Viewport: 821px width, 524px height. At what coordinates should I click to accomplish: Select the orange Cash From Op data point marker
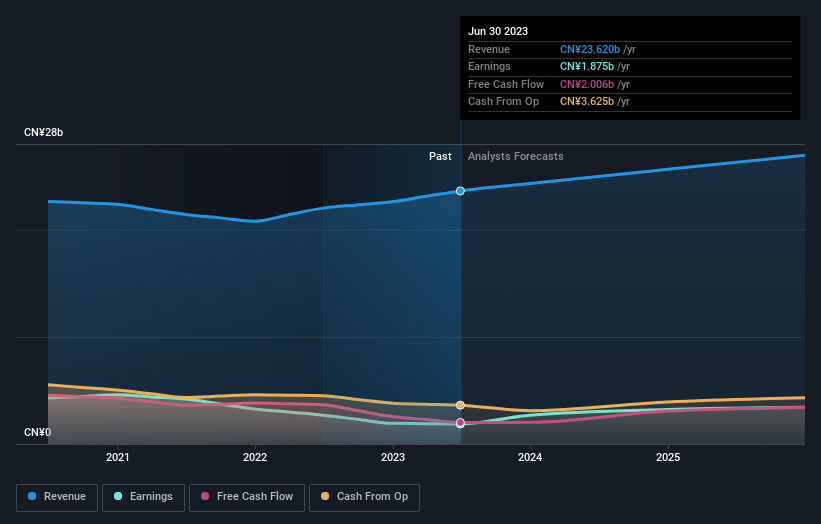tap(460, 405)
